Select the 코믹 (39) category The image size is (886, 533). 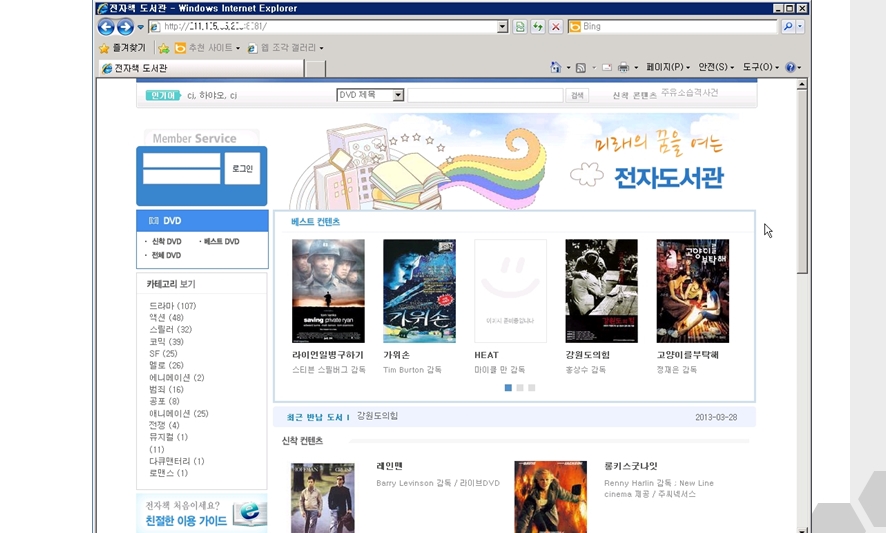[x=166, y=342]
